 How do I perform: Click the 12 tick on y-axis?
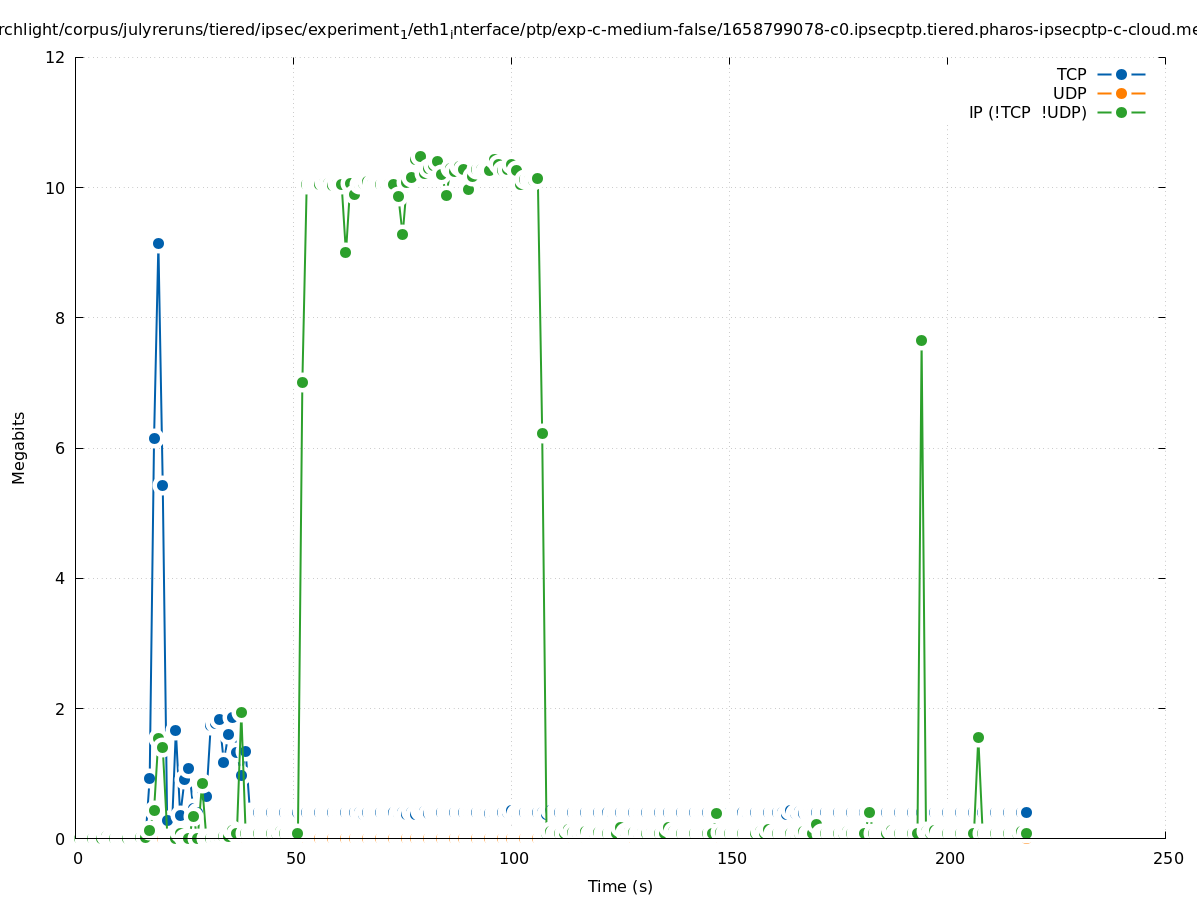click(x=56, y=57)
